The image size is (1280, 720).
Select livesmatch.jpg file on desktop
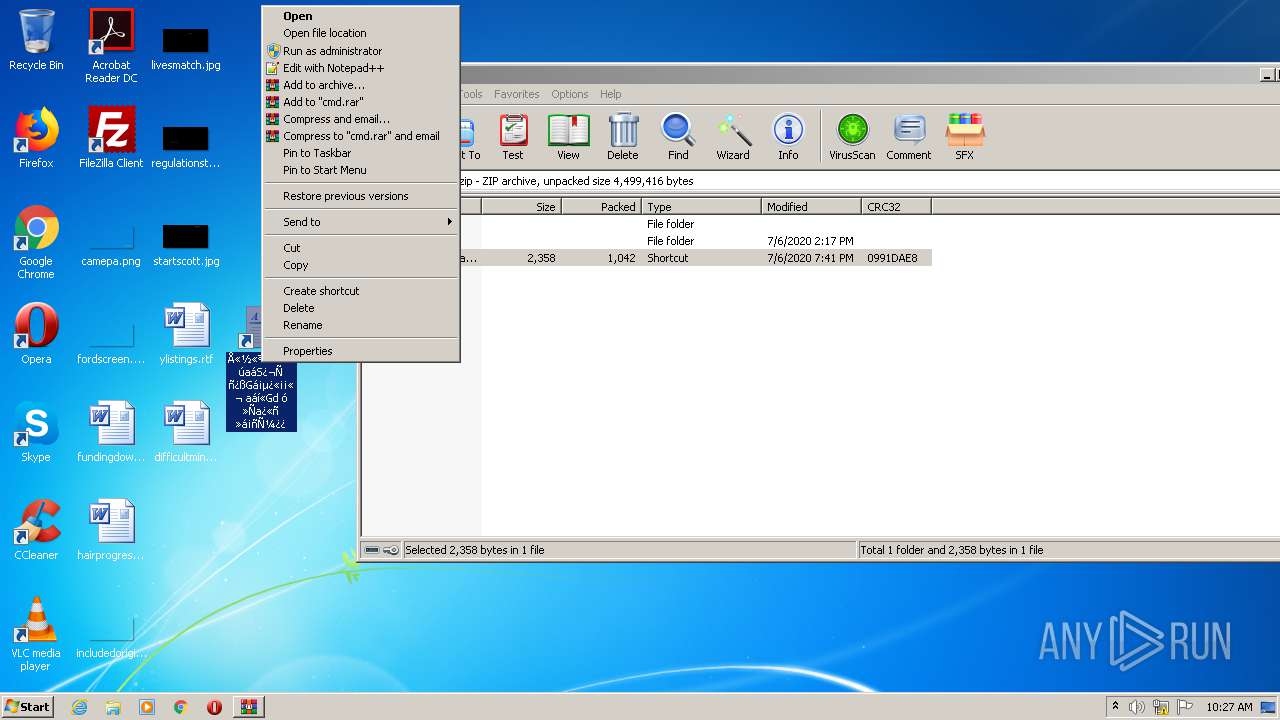click(x=186, y=48)
